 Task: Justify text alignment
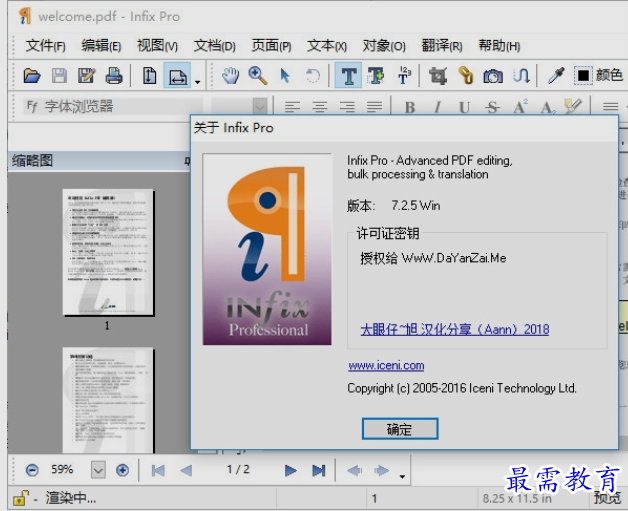(374, 107)
